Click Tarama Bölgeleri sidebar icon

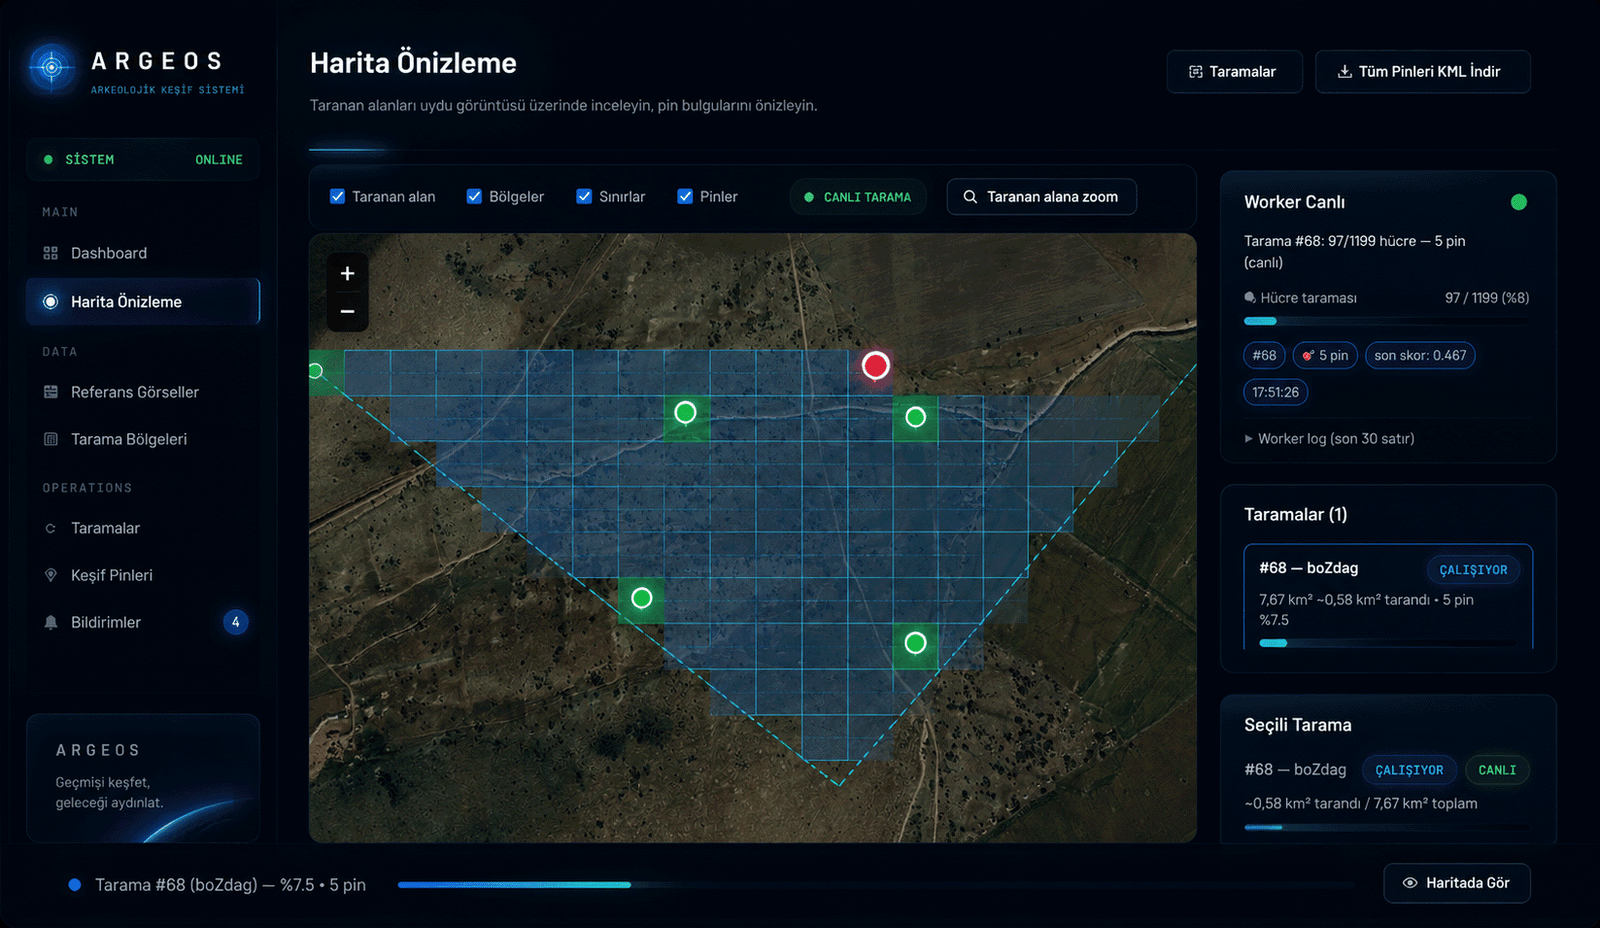click(x=51, y=439)
